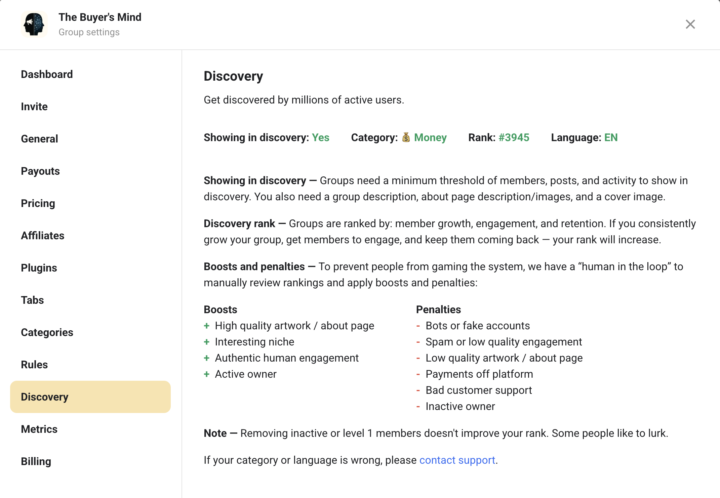
Task: Navigate to Affiliates section
Action: click(x=43, y=236)
